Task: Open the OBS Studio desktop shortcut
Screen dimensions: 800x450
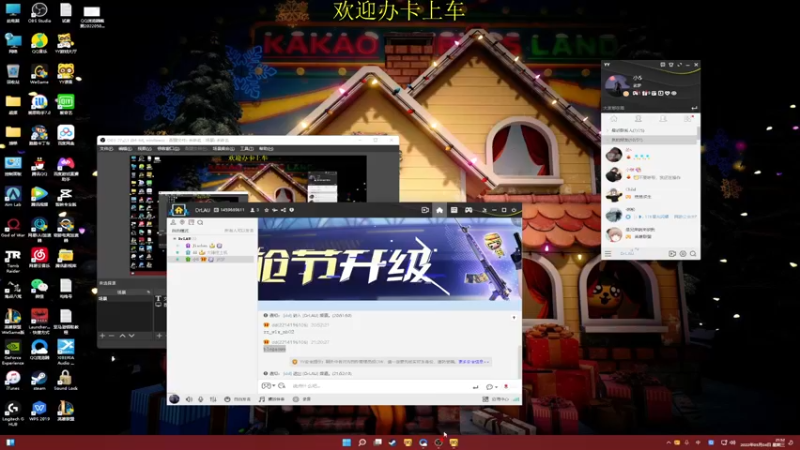Action: point(39,12)
